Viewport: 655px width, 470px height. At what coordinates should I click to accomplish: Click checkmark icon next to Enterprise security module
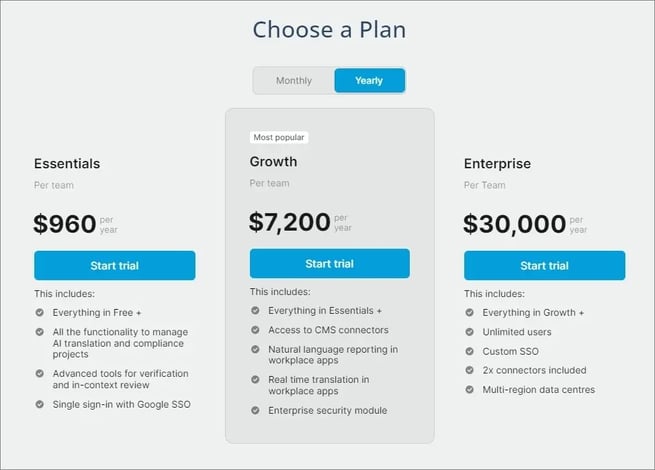[x=255, y=410]
